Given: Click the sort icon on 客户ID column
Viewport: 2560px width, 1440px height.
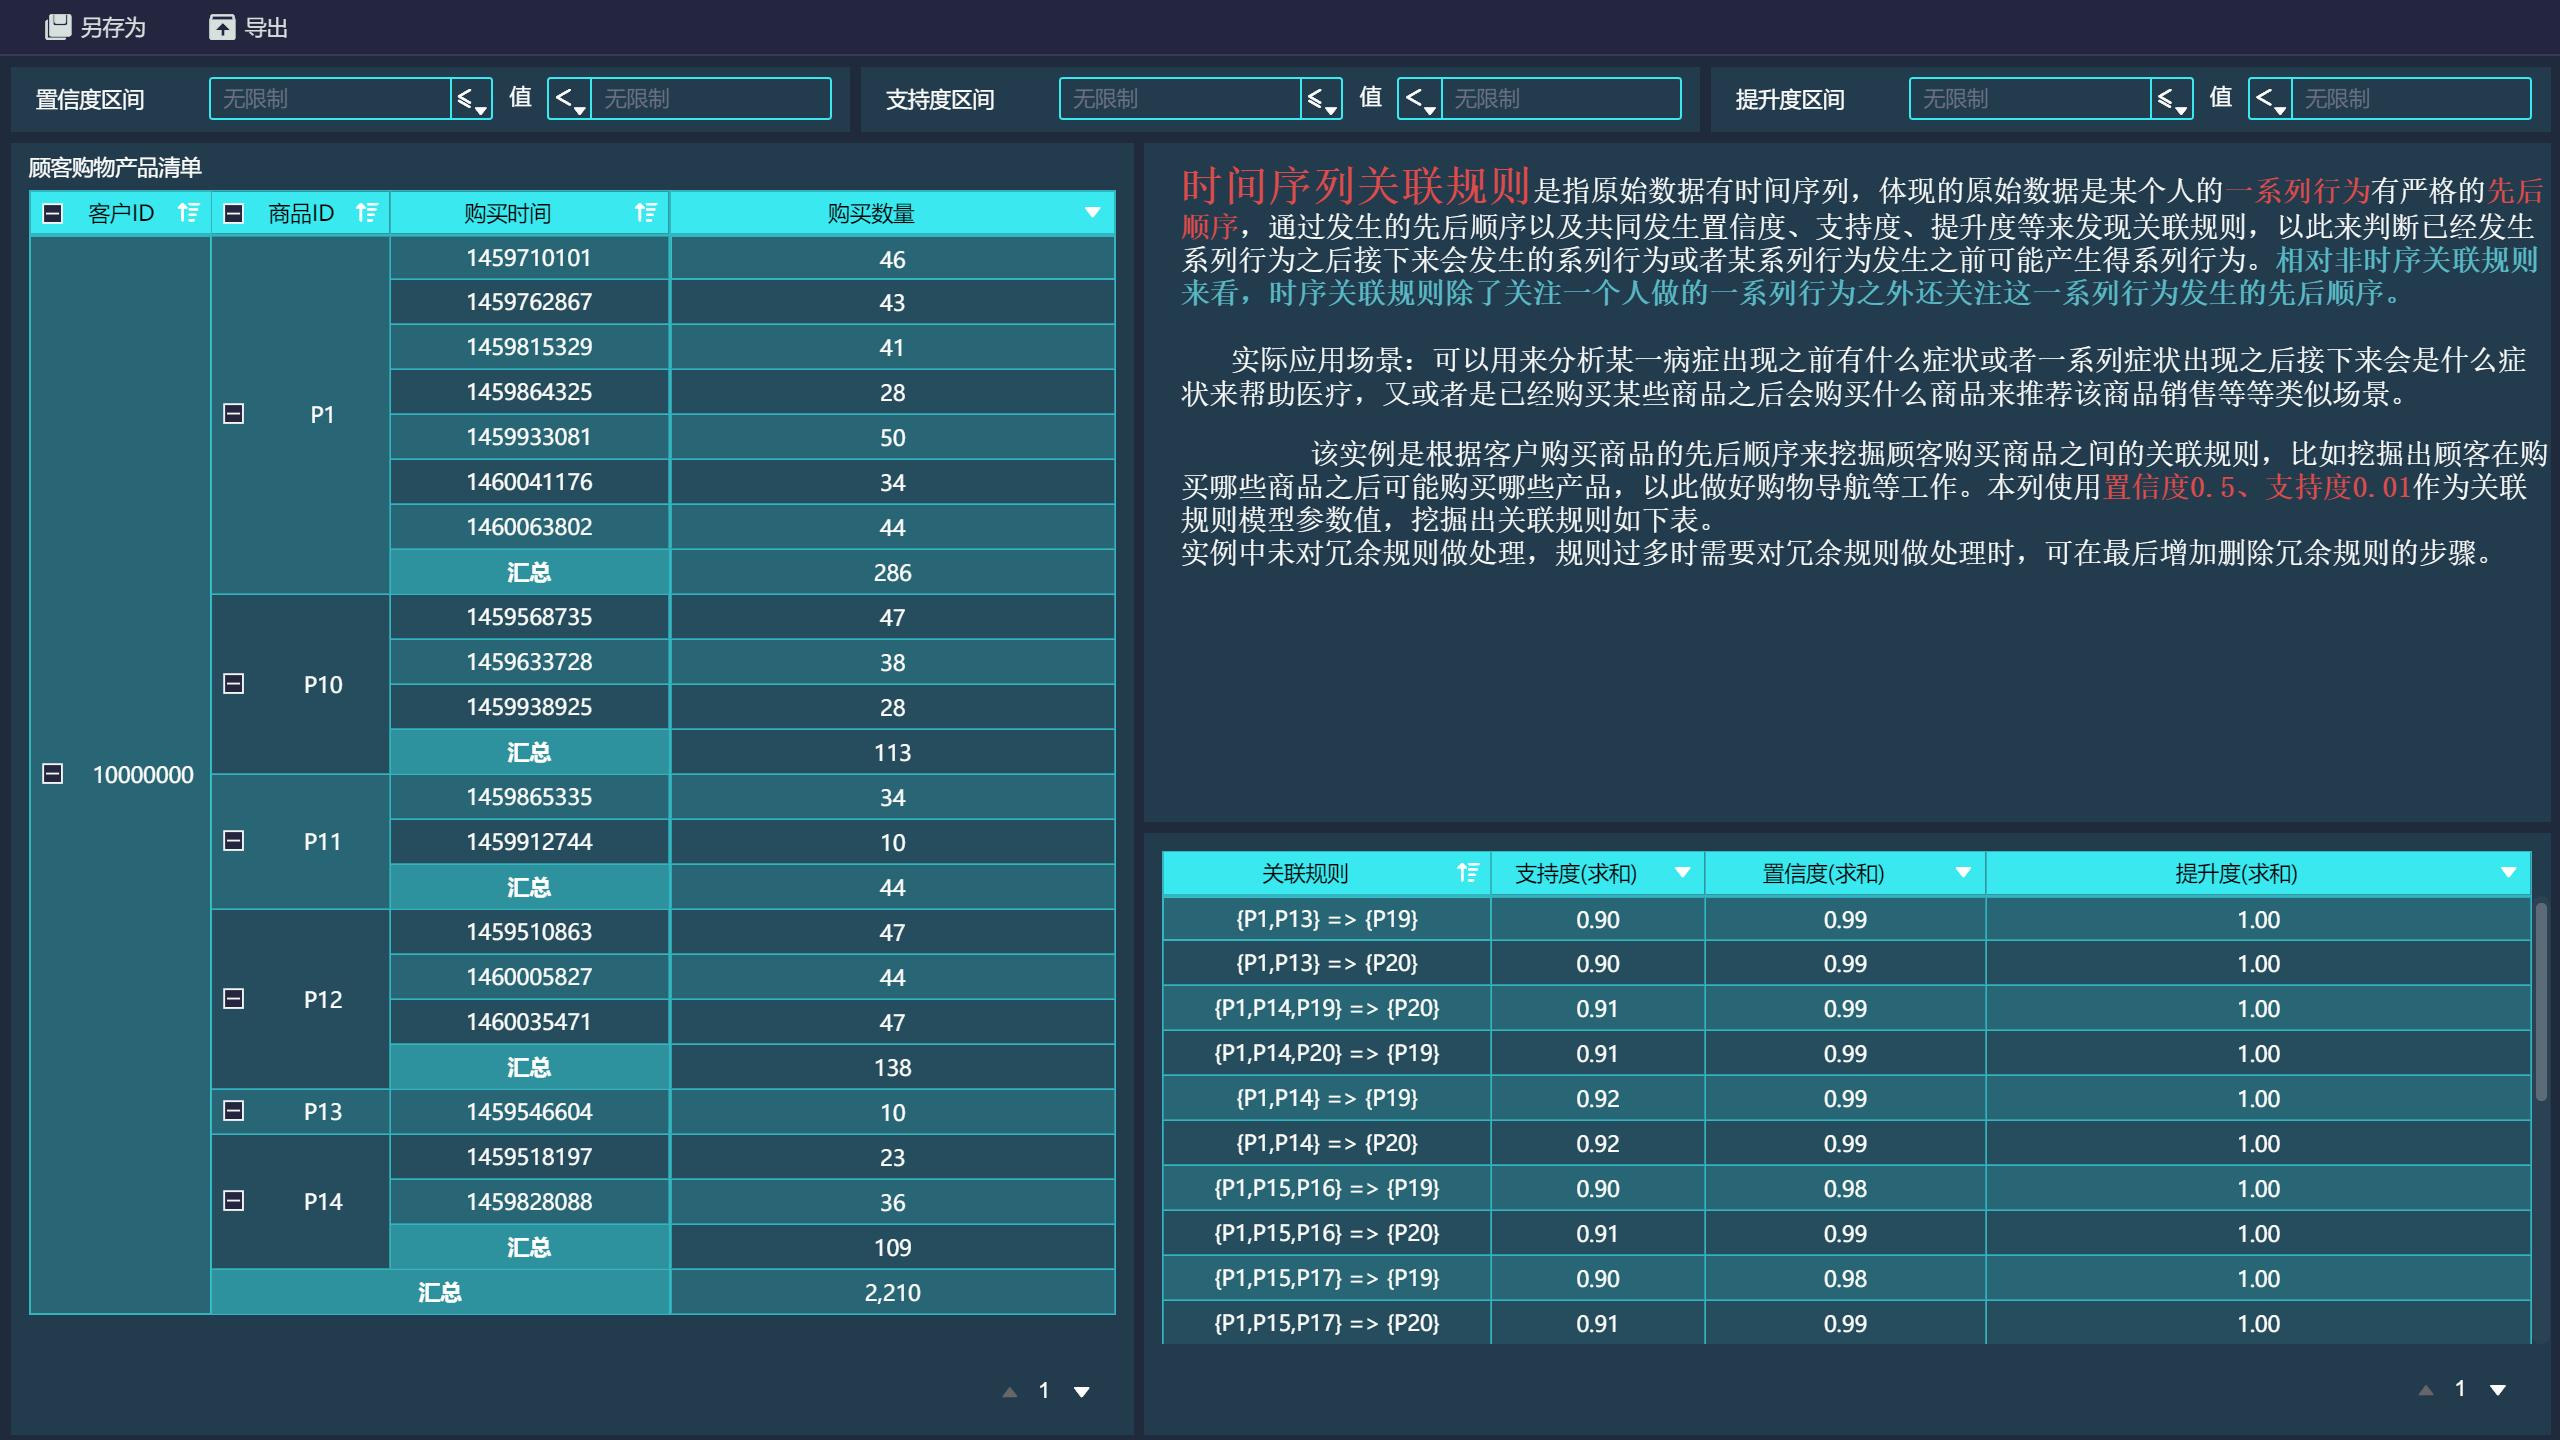Looking at the screenshot, I should coord(187,212).
